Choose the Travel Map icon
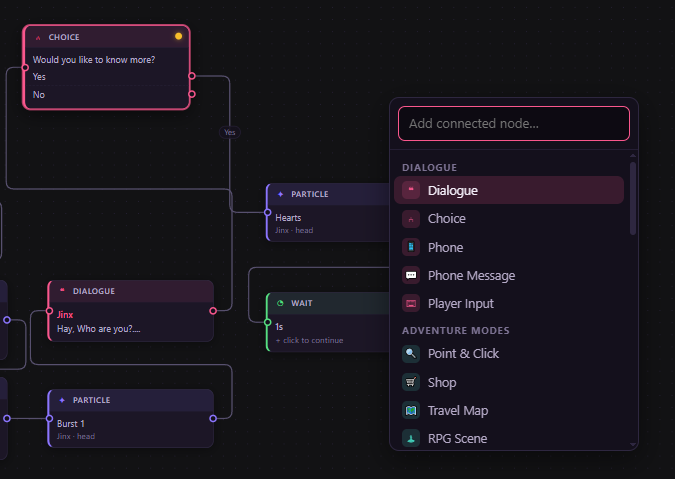 [411, 410]
